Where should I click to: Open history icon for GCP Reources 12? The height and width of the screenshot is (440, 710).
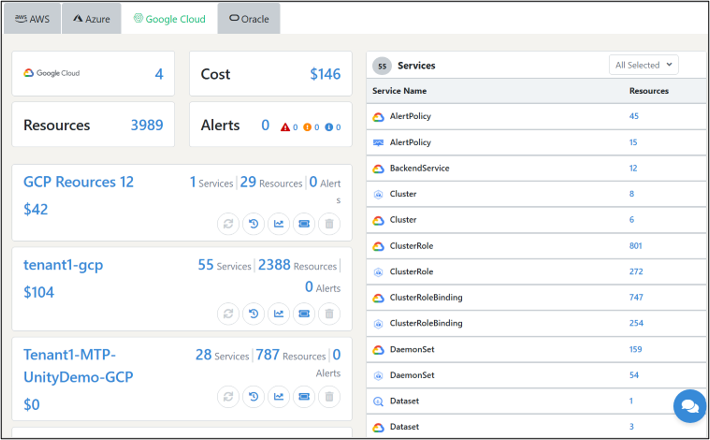point(254,224)
